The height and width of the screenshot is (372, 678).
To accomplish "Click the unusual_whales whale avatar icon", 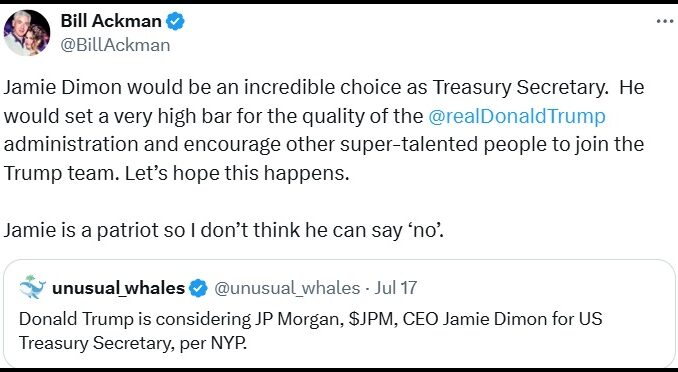I will pos(33,287).
